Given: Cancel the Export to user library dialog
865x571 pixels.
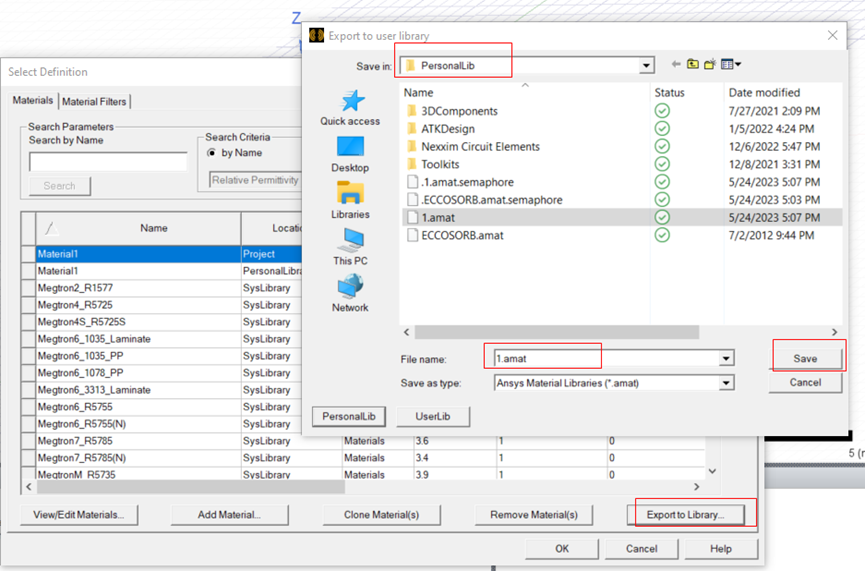Looking at the screenshot, I should 805,382.
